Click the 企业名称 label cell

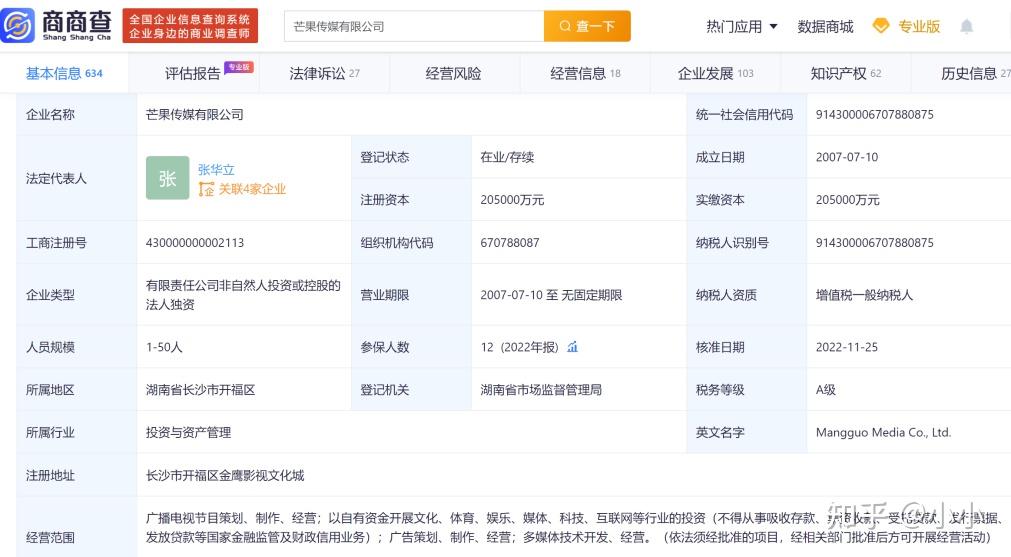coord(75,114)
